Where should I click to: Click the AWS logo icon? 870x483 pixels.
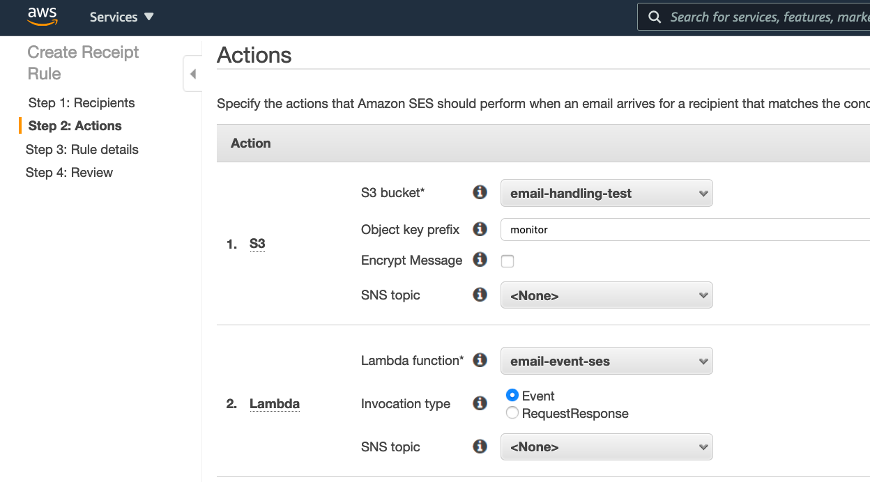click(43, 16)
